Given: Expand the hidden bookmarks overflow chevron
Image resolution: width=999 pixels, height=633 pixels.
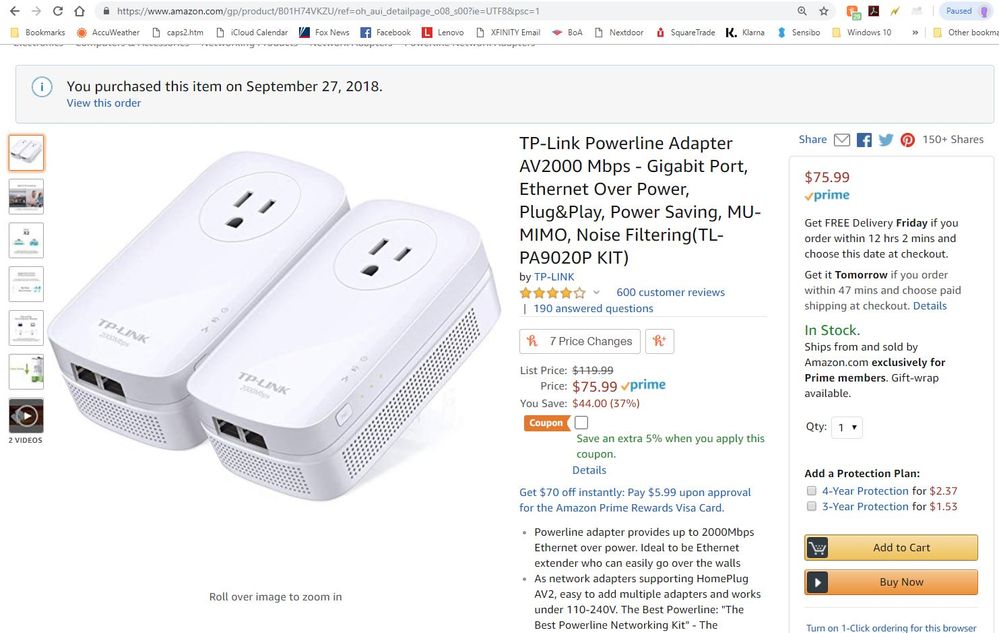Looking at the screenshot, I should (915, 32).
